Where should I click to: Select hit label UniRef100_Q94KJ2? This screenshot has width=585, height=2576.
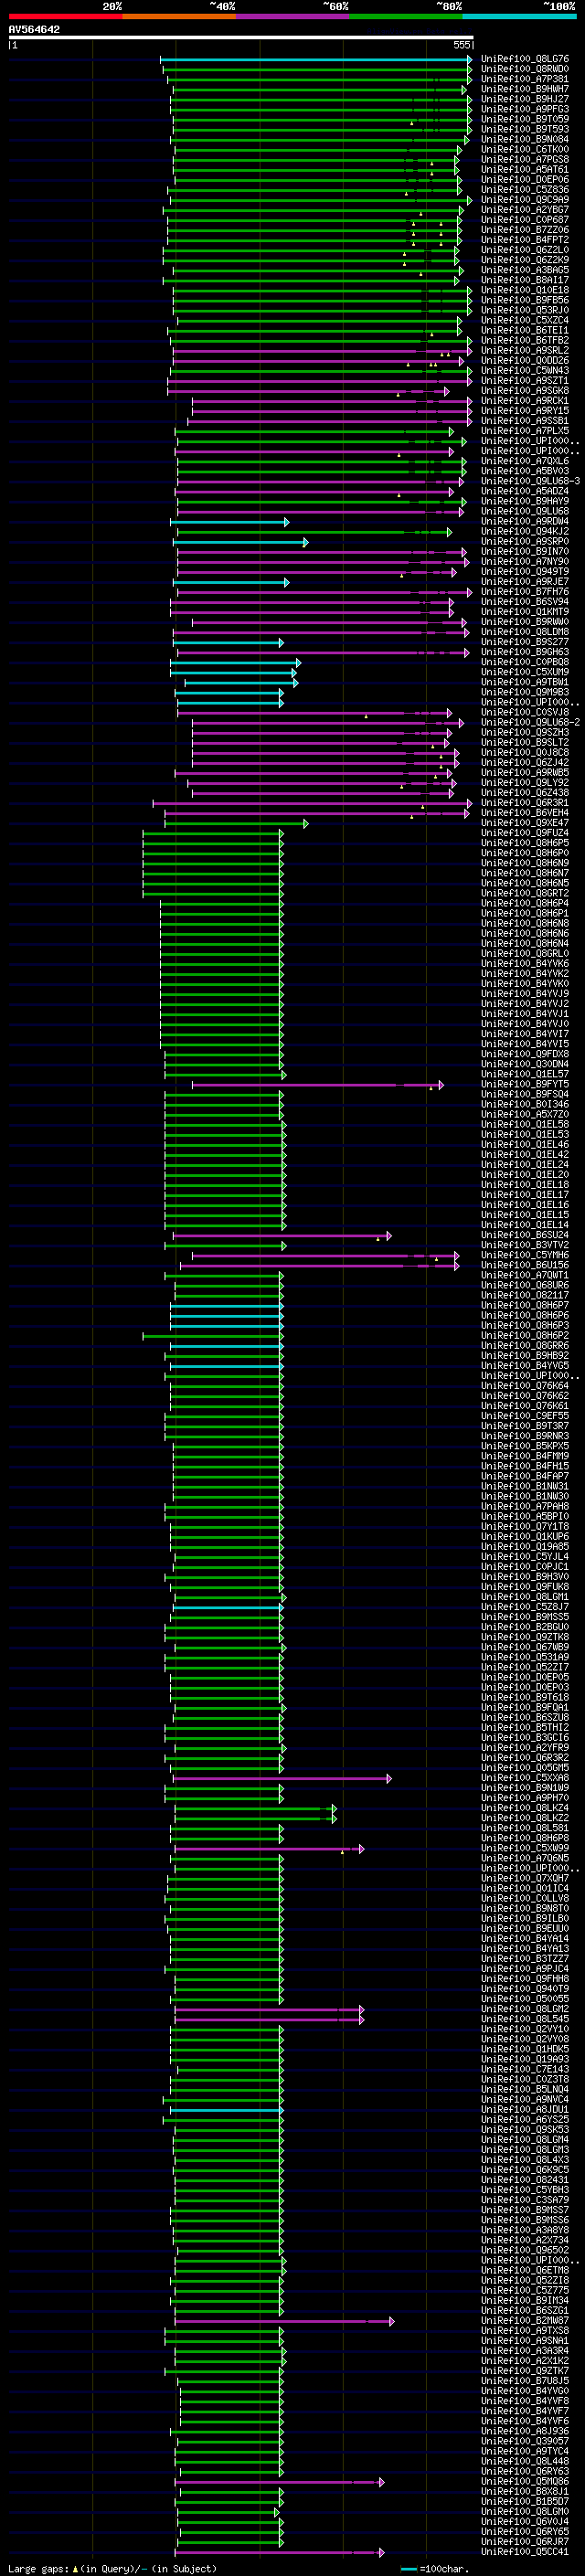tap(525, 532)
